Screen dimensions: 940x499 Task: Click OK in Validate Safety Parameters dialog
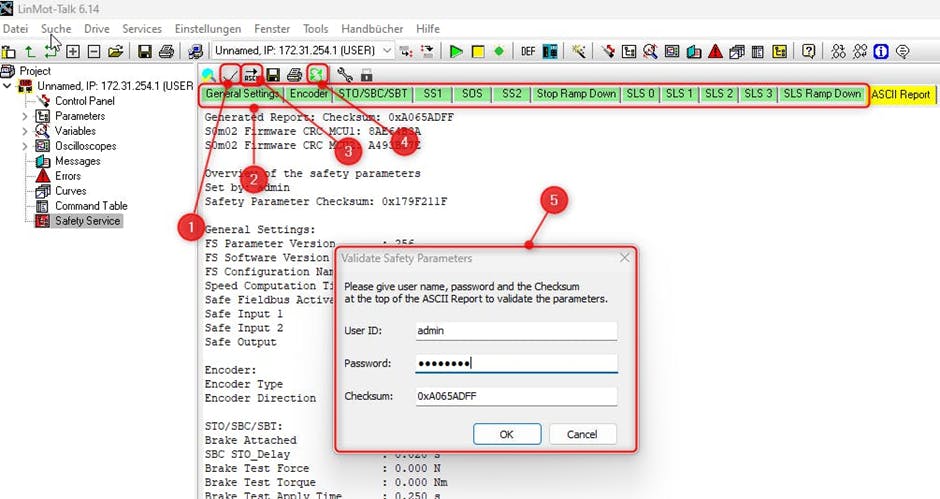point(506,435)
